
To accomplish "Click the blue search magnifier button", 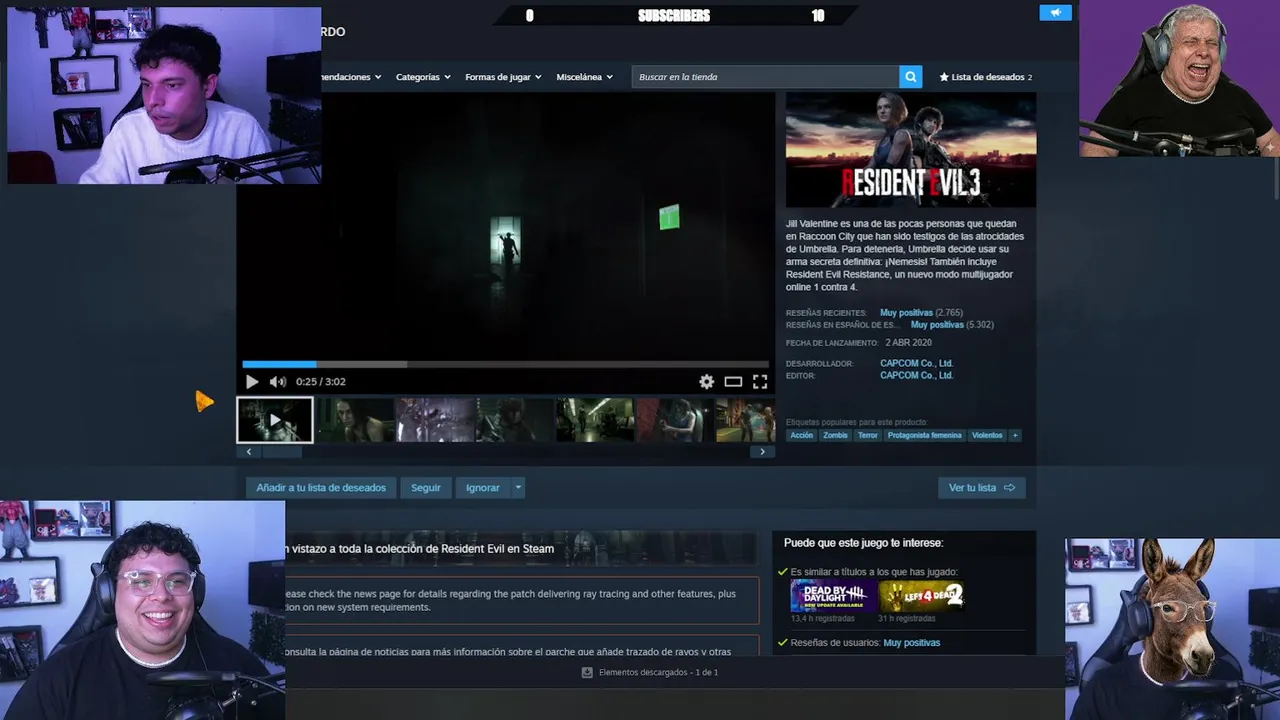I will click(x=910, y=77).
